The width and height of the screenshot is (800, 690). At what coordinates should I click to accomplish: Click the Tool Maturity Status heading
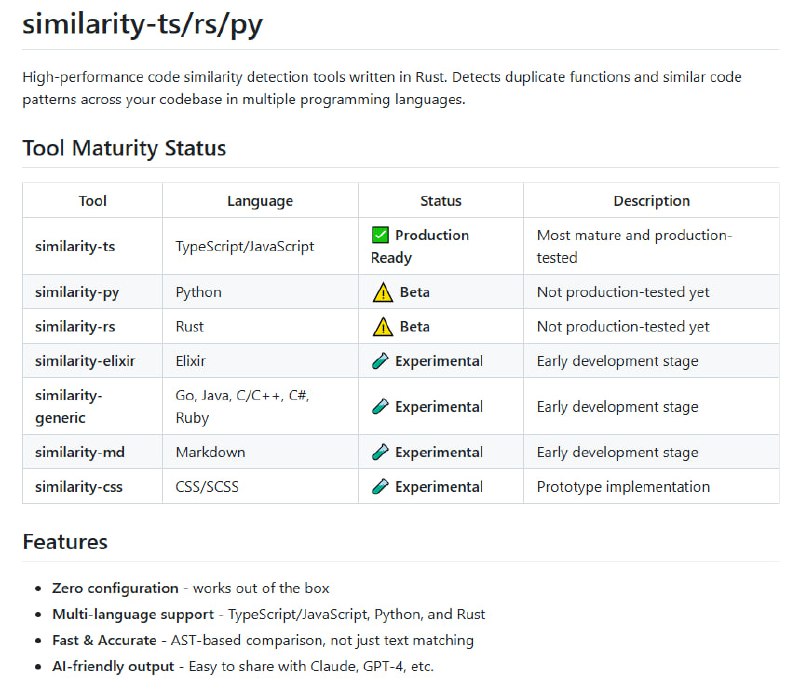click(124, 148)
